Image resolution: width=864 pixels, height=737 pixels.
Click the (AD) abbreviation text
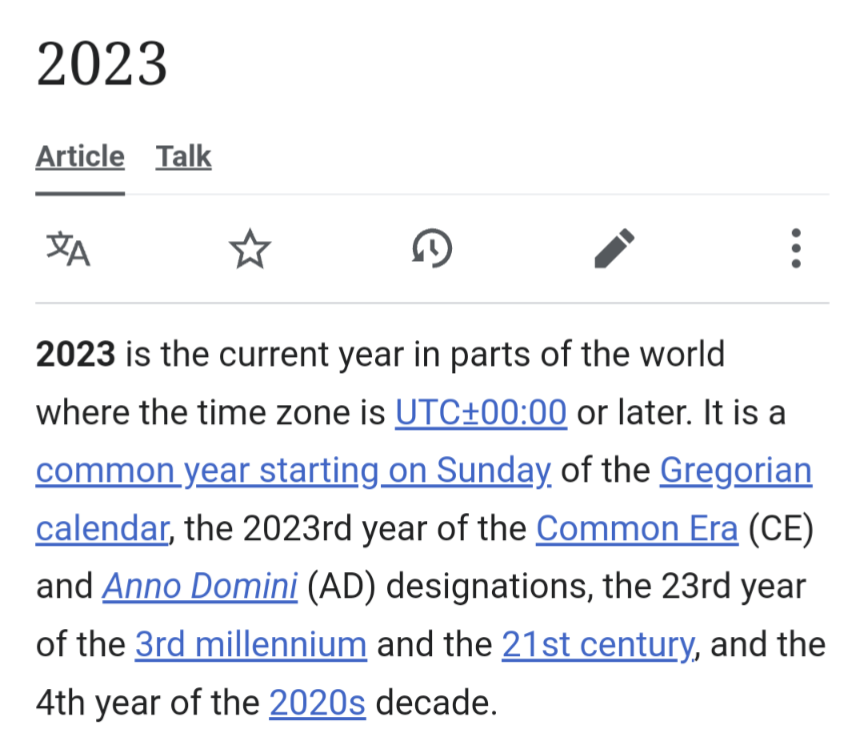click(342, 587)
